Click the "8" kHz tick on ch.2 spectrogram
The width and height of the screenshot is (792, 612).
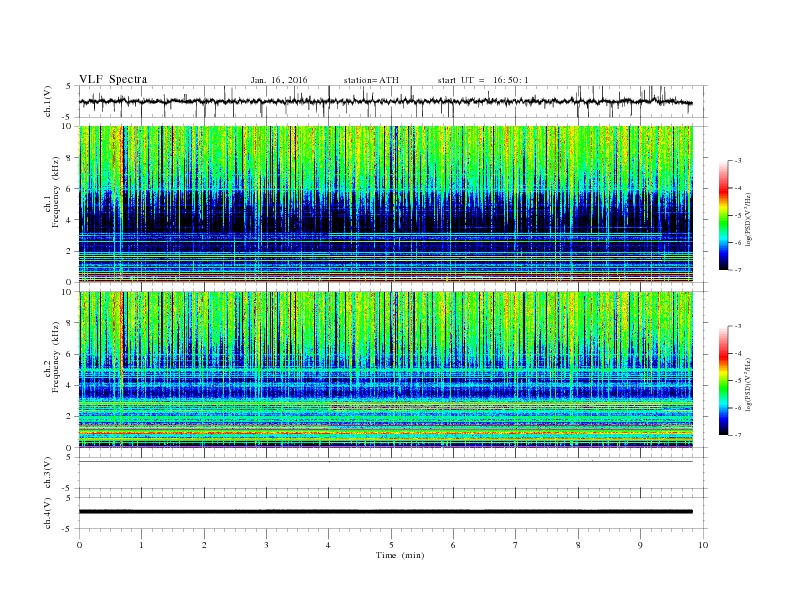[70, 323]
